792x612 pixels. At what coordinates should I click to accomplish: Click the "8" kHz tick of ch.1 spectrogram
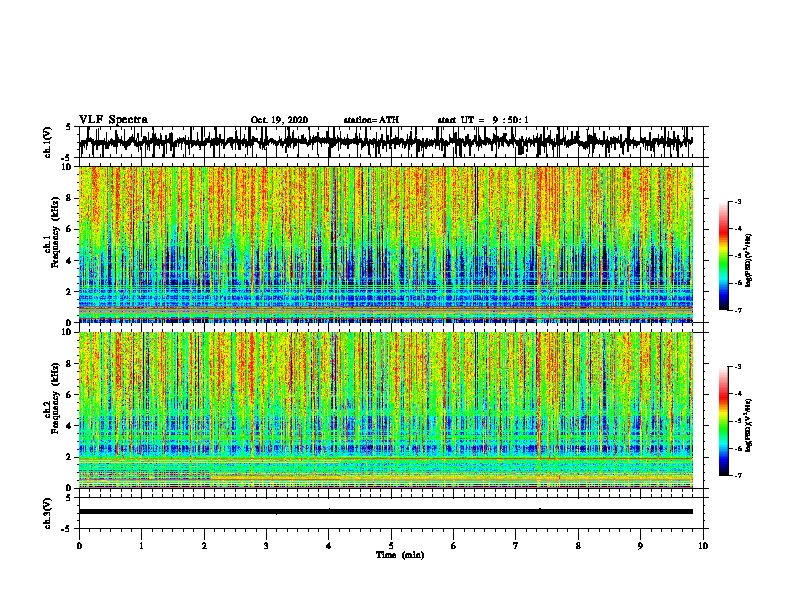coord(70,198)
